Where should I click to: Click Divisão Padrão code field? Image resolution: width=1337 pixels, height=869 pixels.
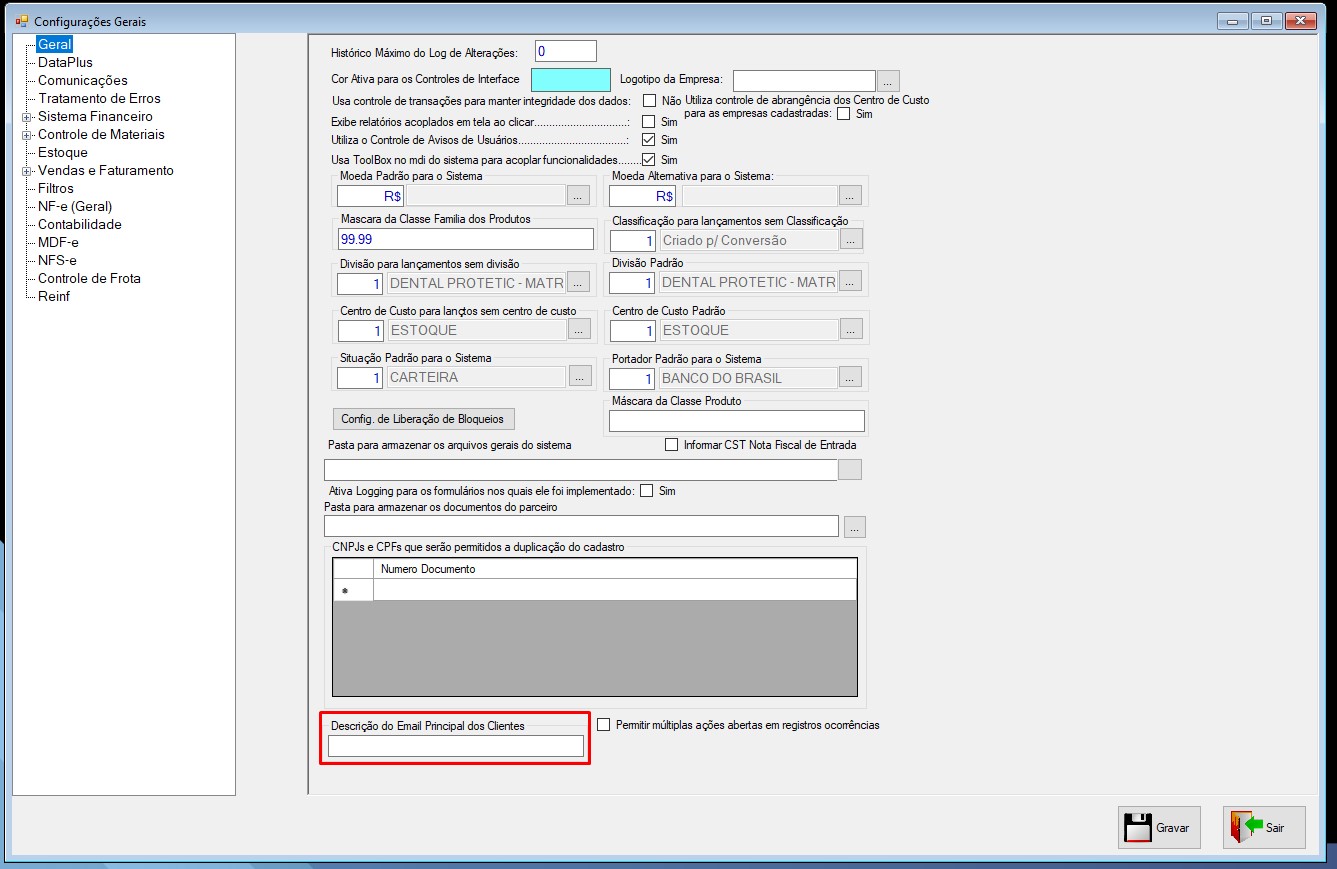(x=633, y=282)
